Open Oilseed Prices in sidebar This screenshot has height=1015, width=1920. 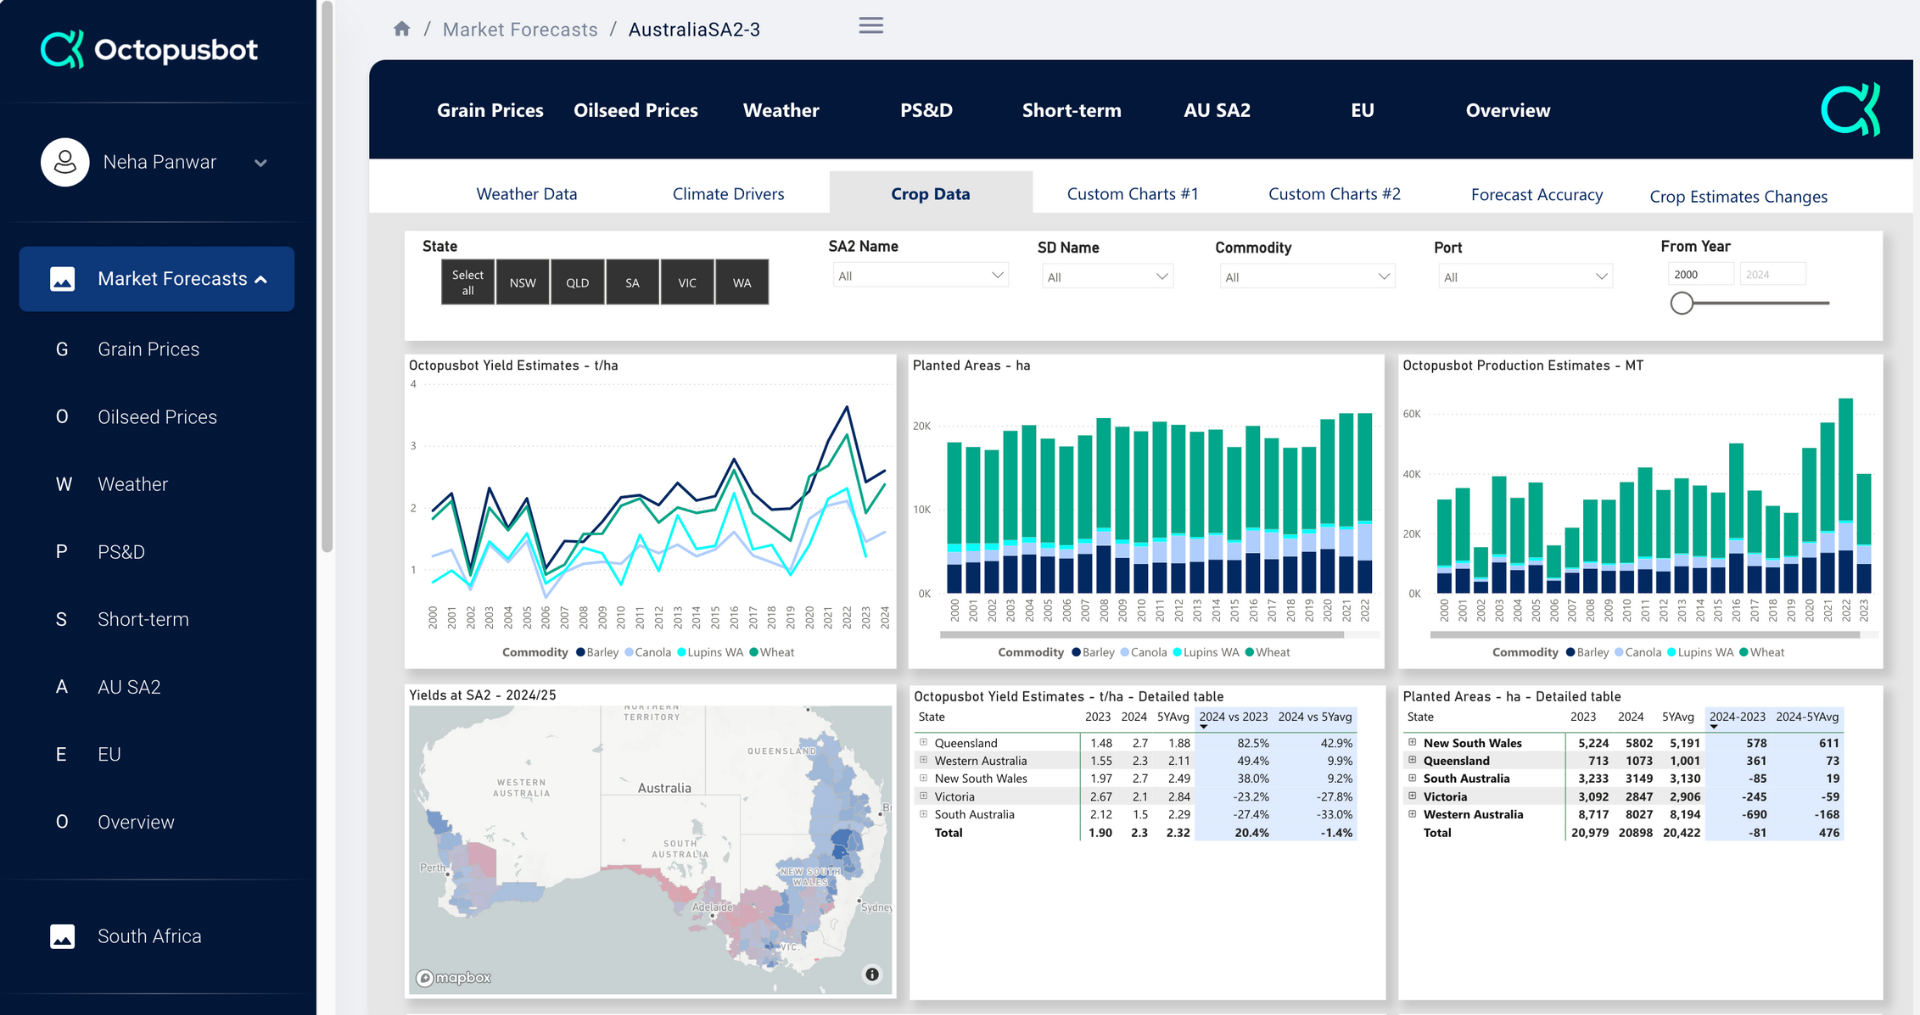click(157, 417)
